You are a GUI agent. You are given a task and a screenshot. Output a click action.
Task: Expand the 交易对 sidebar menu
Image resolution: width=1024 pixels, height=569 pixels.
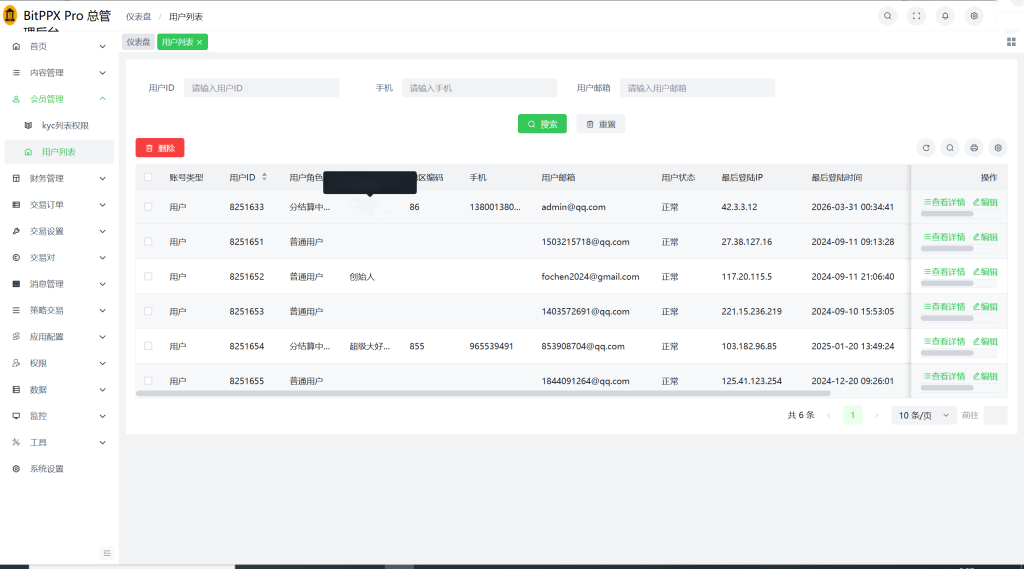[x=59, y=257]
